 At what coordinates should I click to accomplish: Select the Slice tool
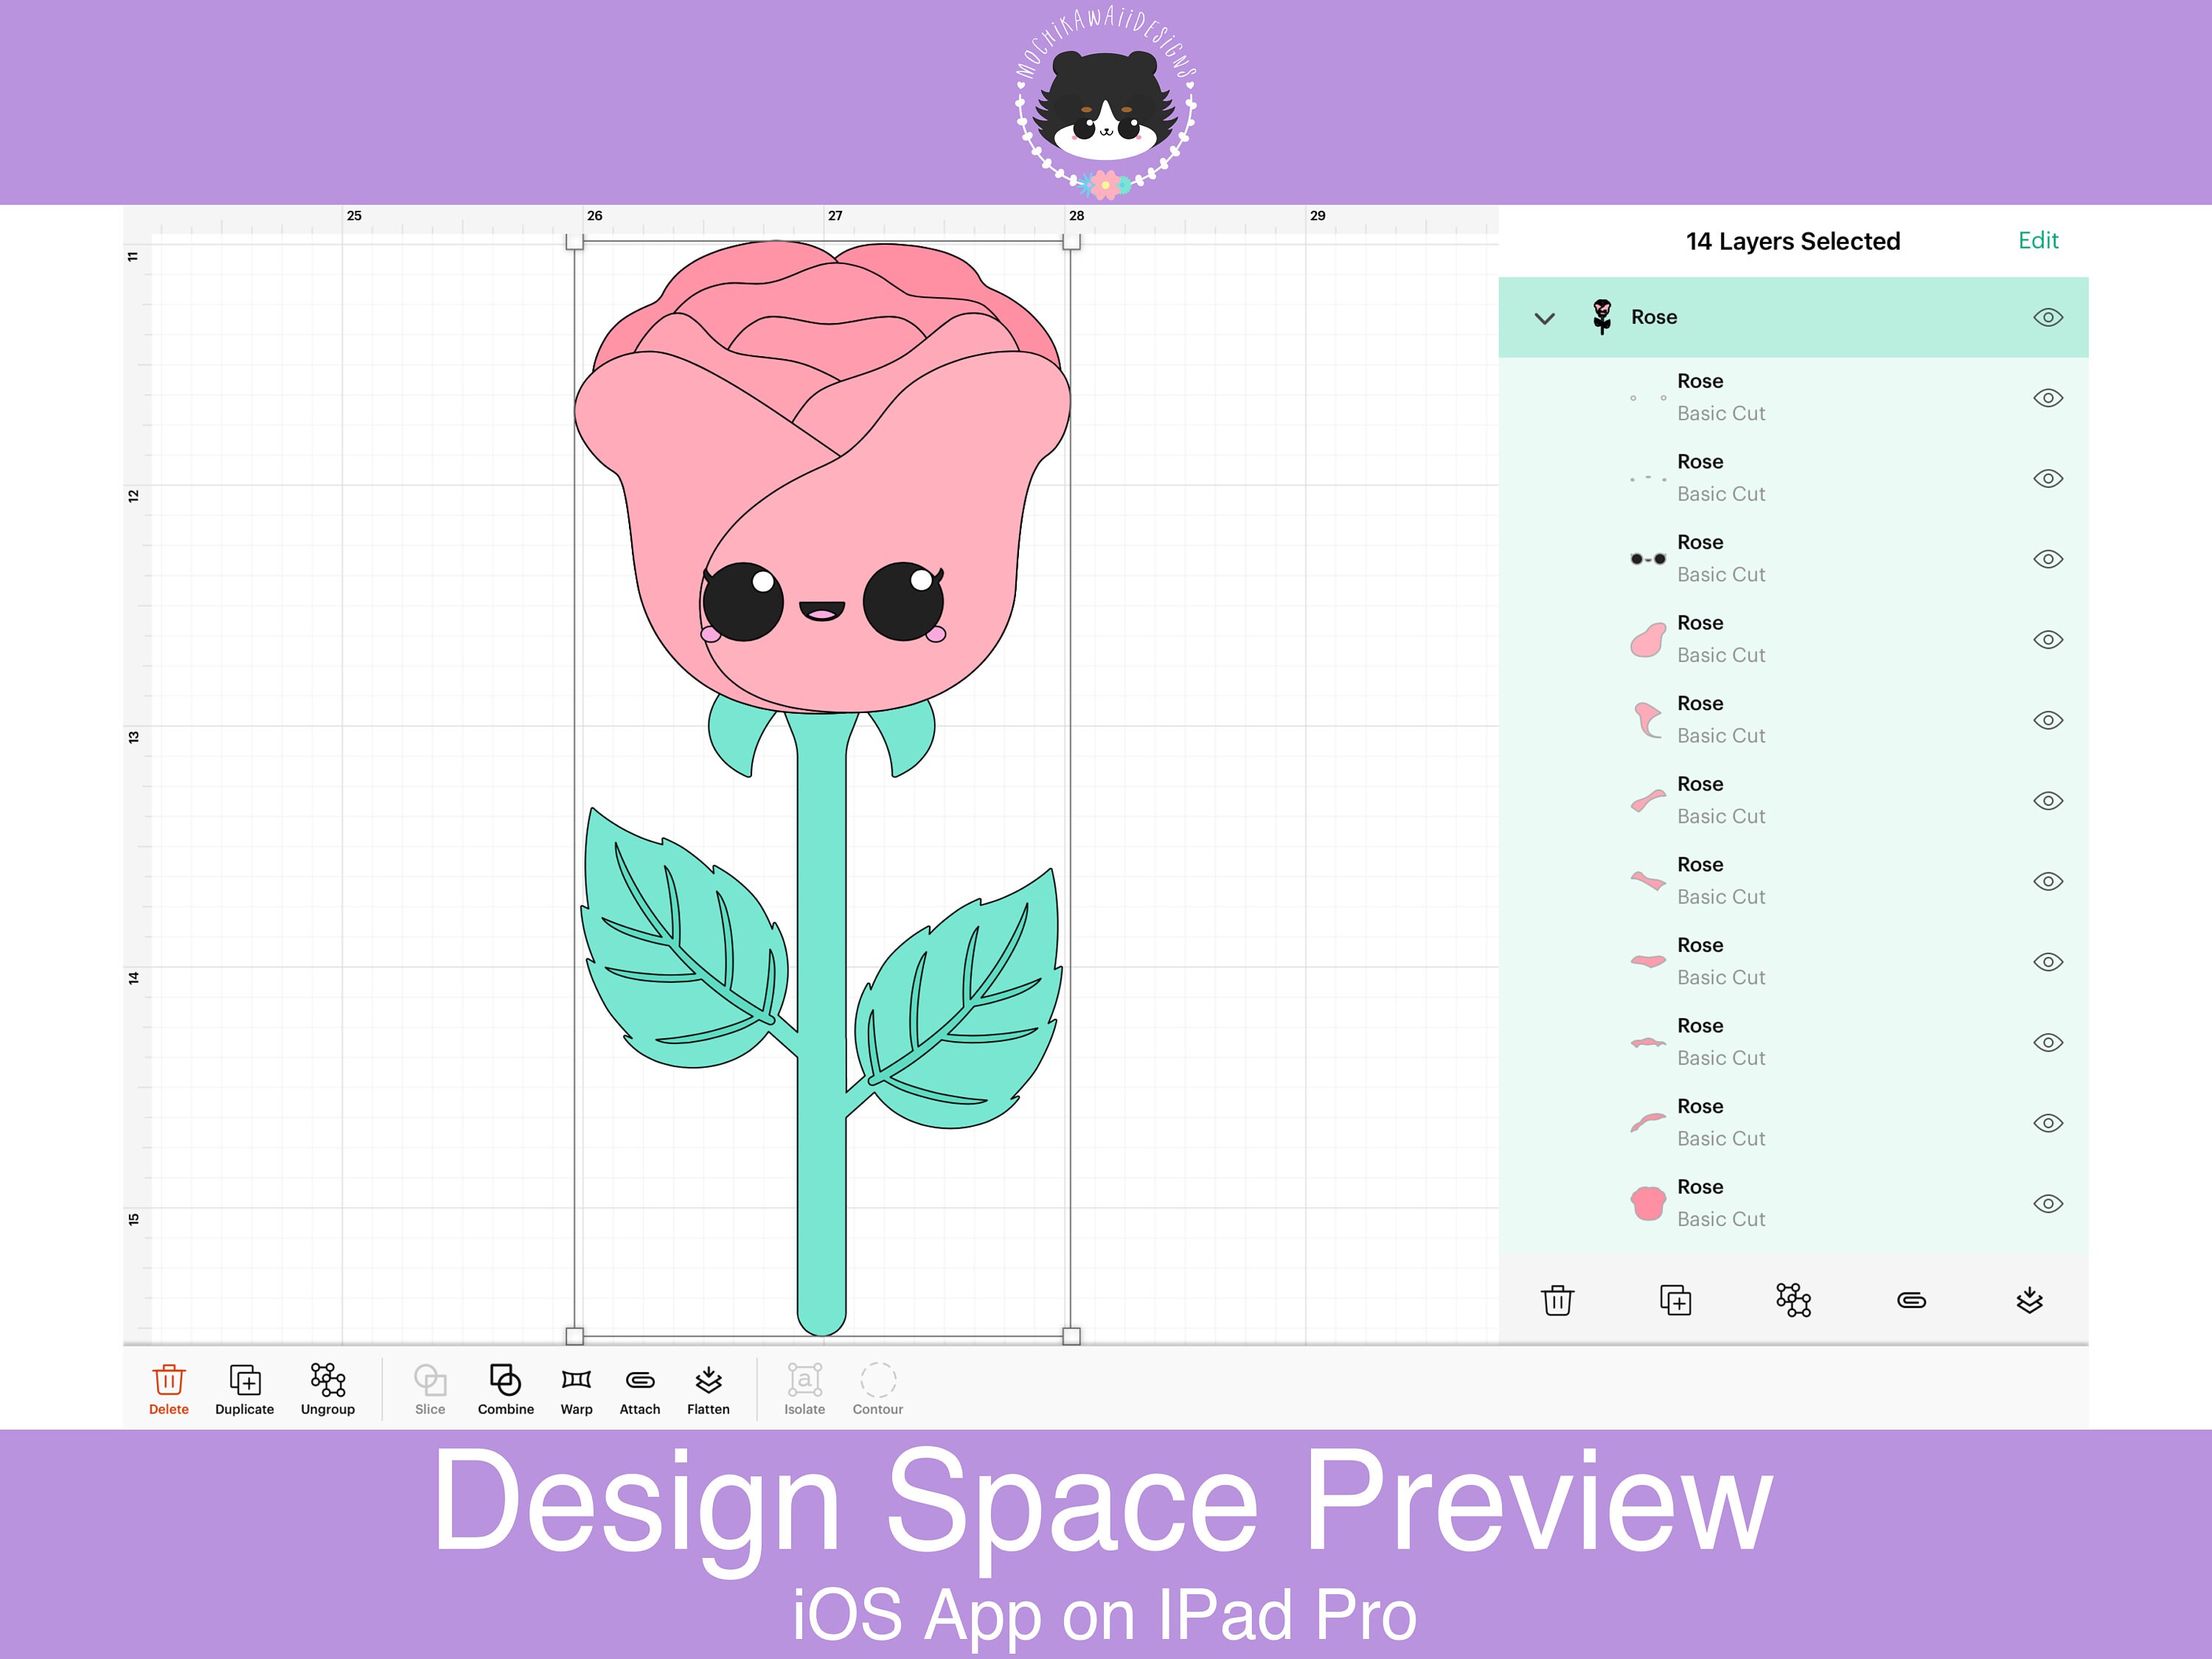pos(430,1388)
